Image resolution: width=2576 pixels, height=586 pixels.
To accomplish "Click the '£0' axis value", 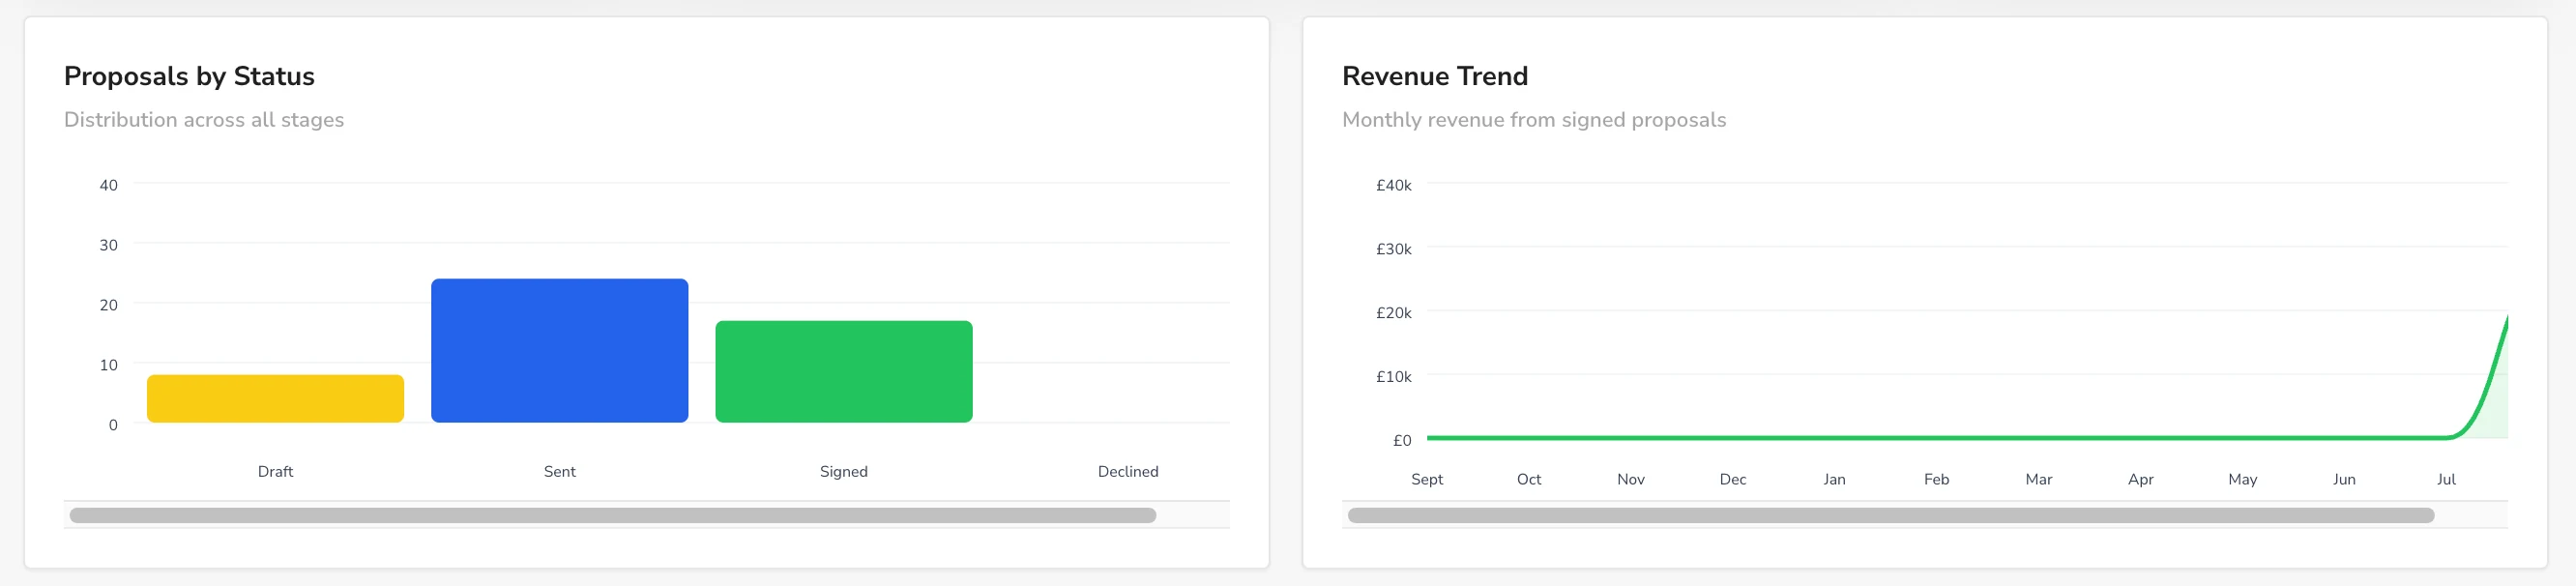I will tap(1402, 441).
